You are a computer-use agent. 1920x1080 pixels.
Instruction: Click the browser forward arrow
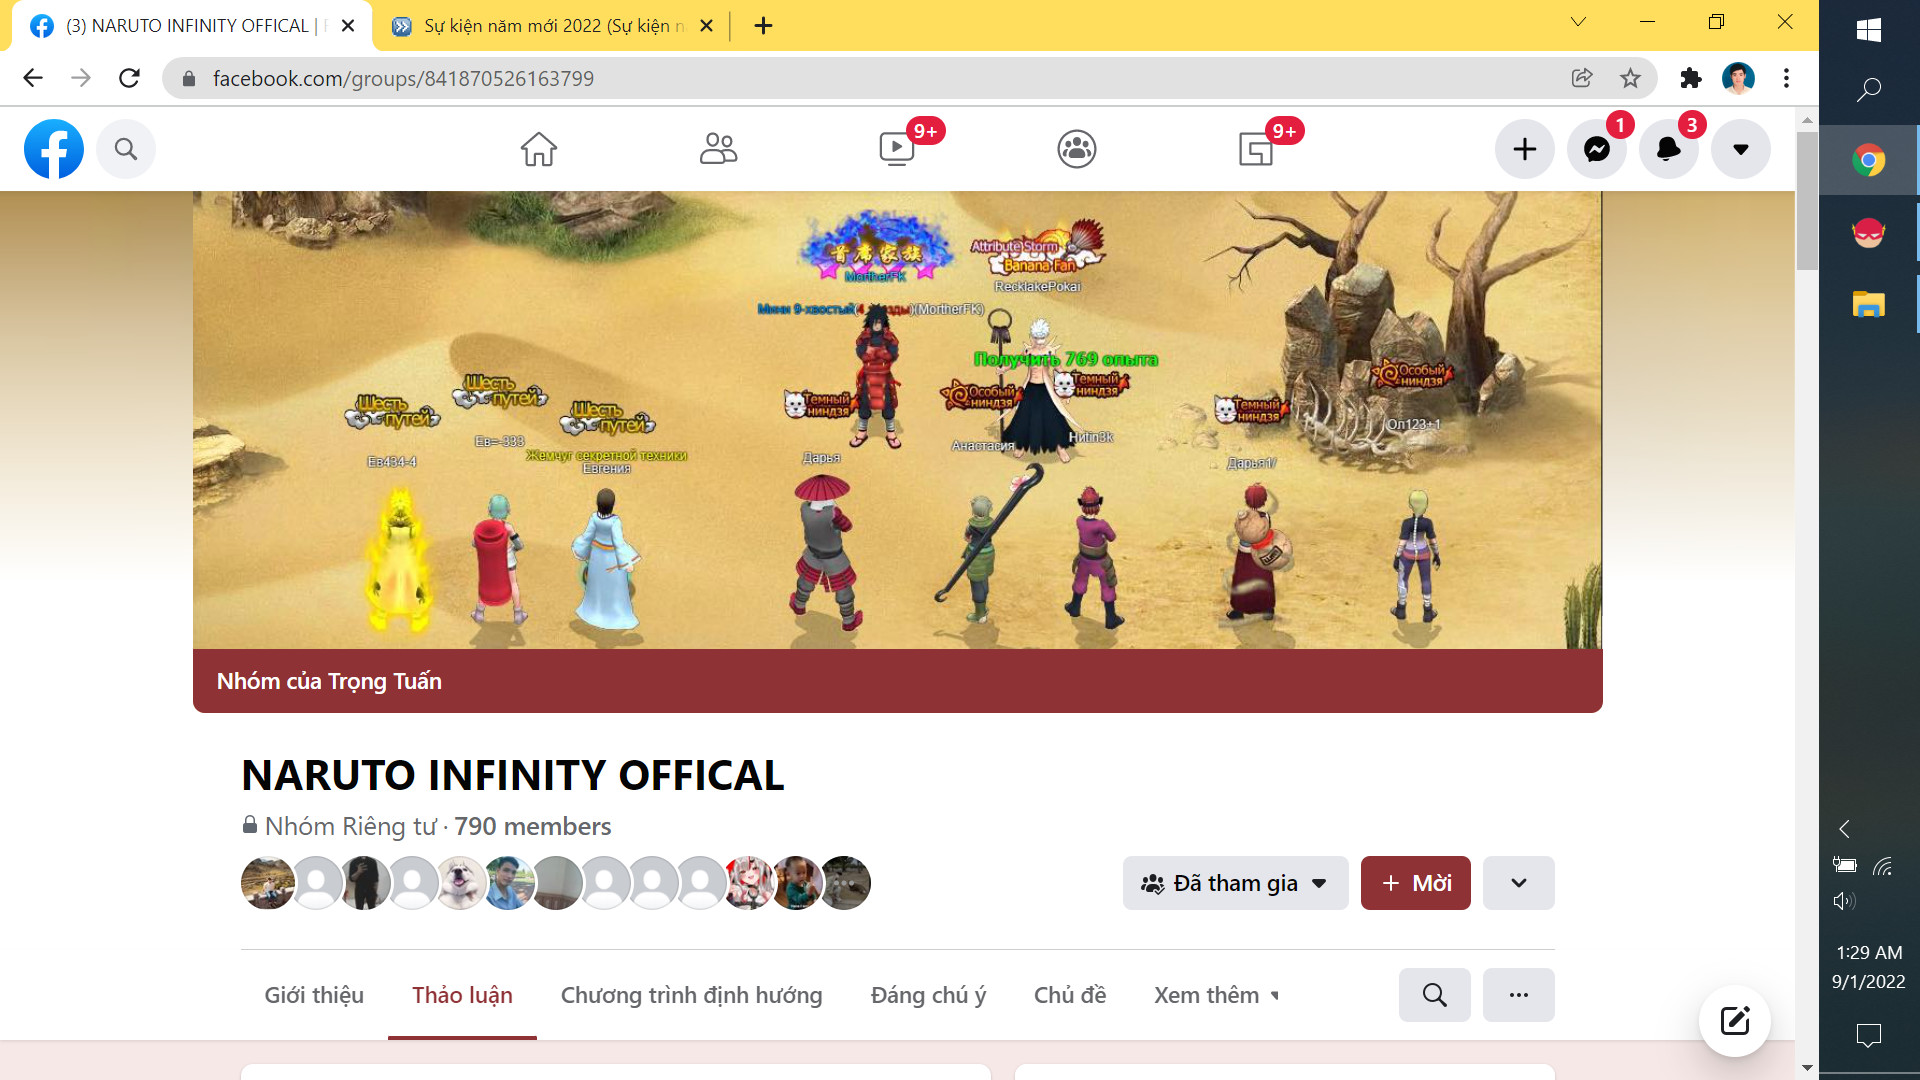pyautogui.click(x=81, y=78)
